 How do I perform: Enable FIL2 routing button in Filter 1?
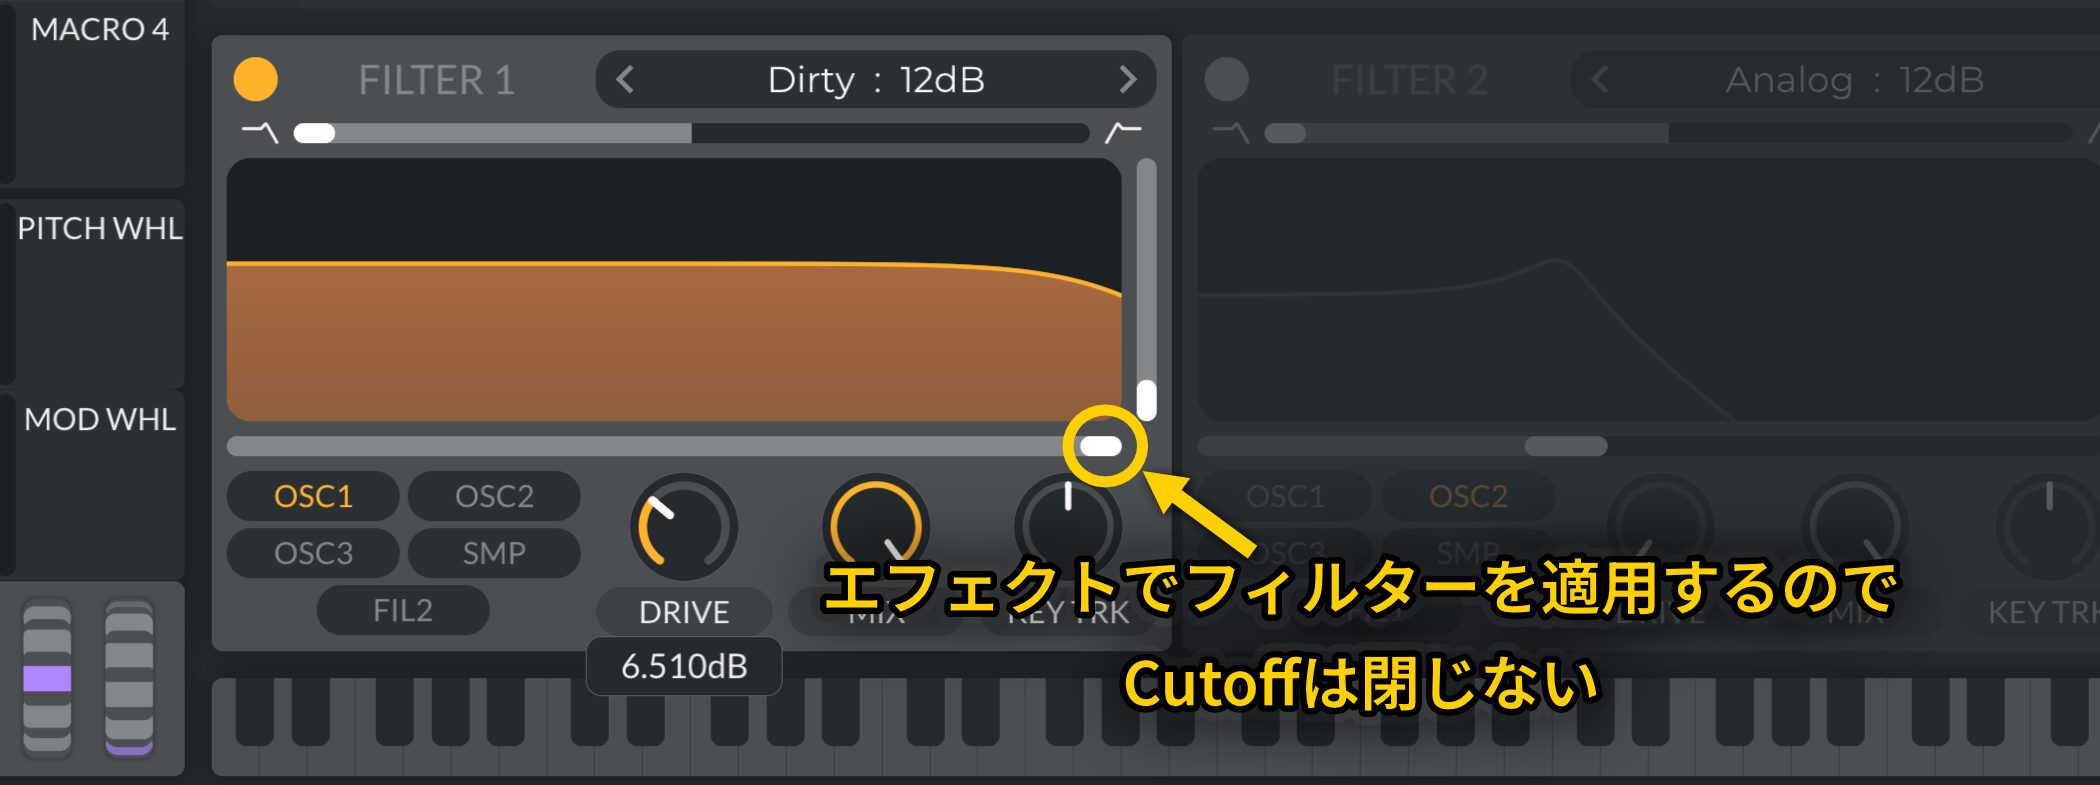[x=403, y=610]
